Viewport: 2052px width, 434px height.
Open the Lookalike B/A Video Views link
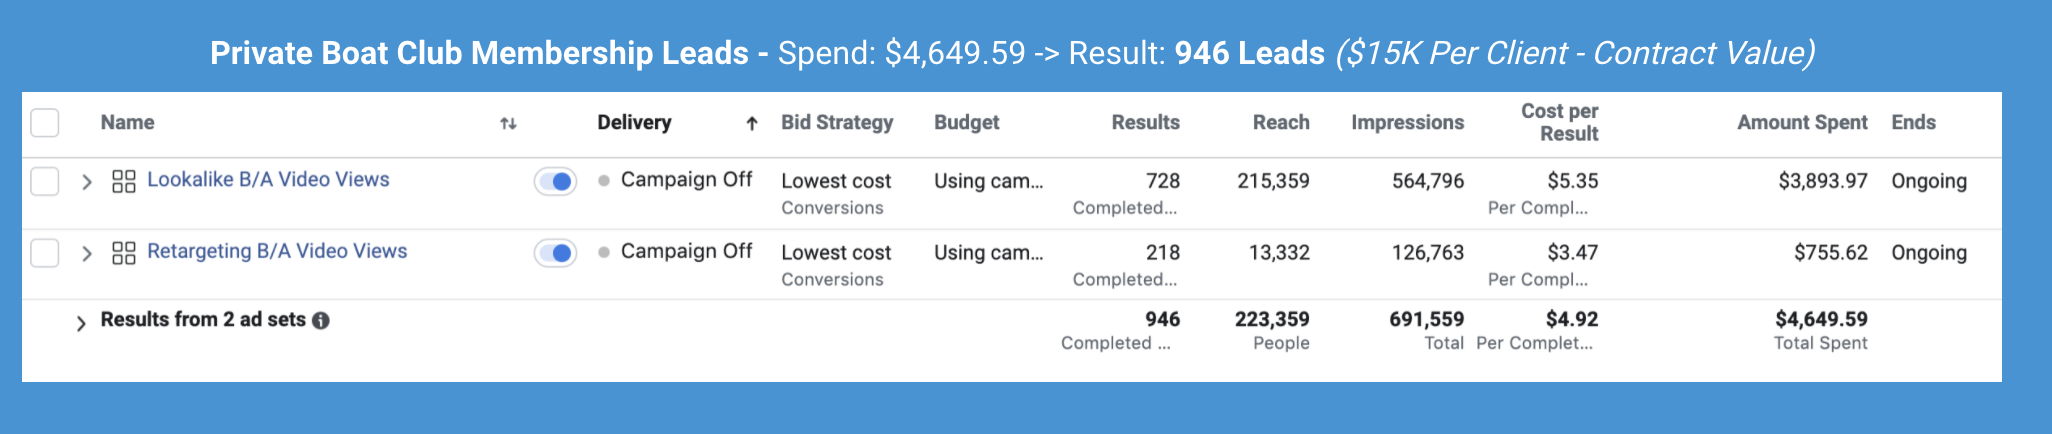(x=268, y=180)
